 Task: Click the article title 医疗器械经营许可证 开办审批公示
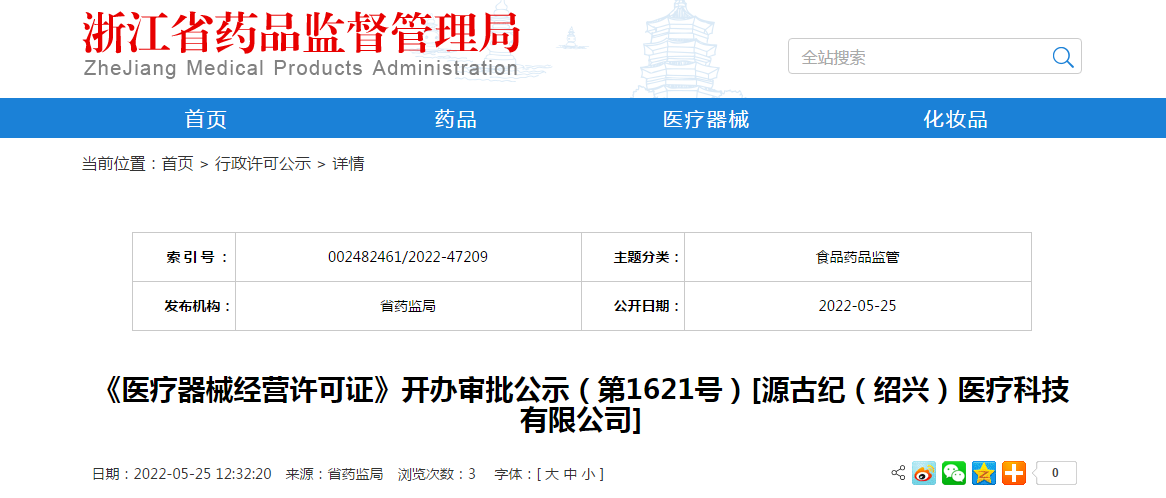pos(582,406)
